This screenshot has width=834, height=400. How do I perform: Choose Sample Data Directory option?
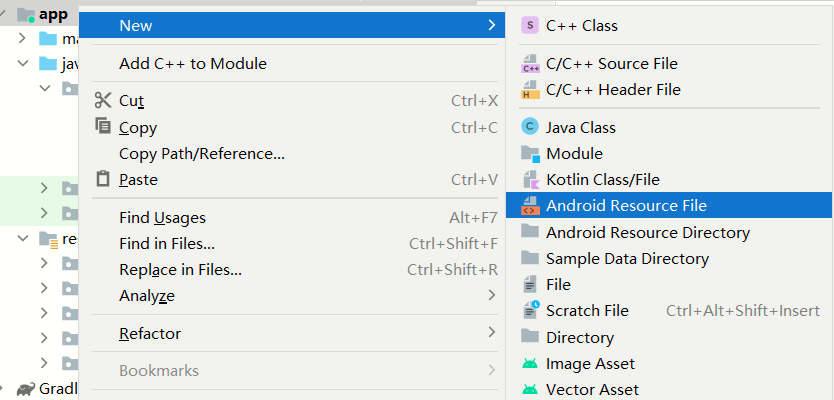pyautogui.click(x=627, y=259)
